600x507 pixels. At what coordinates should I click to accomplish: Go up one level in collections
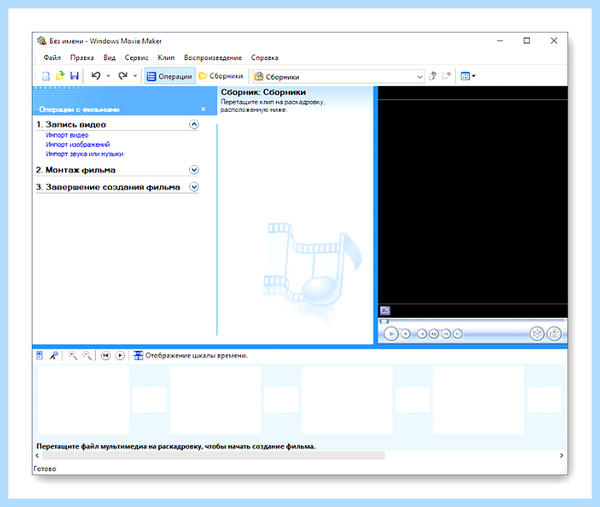(433, 76)
